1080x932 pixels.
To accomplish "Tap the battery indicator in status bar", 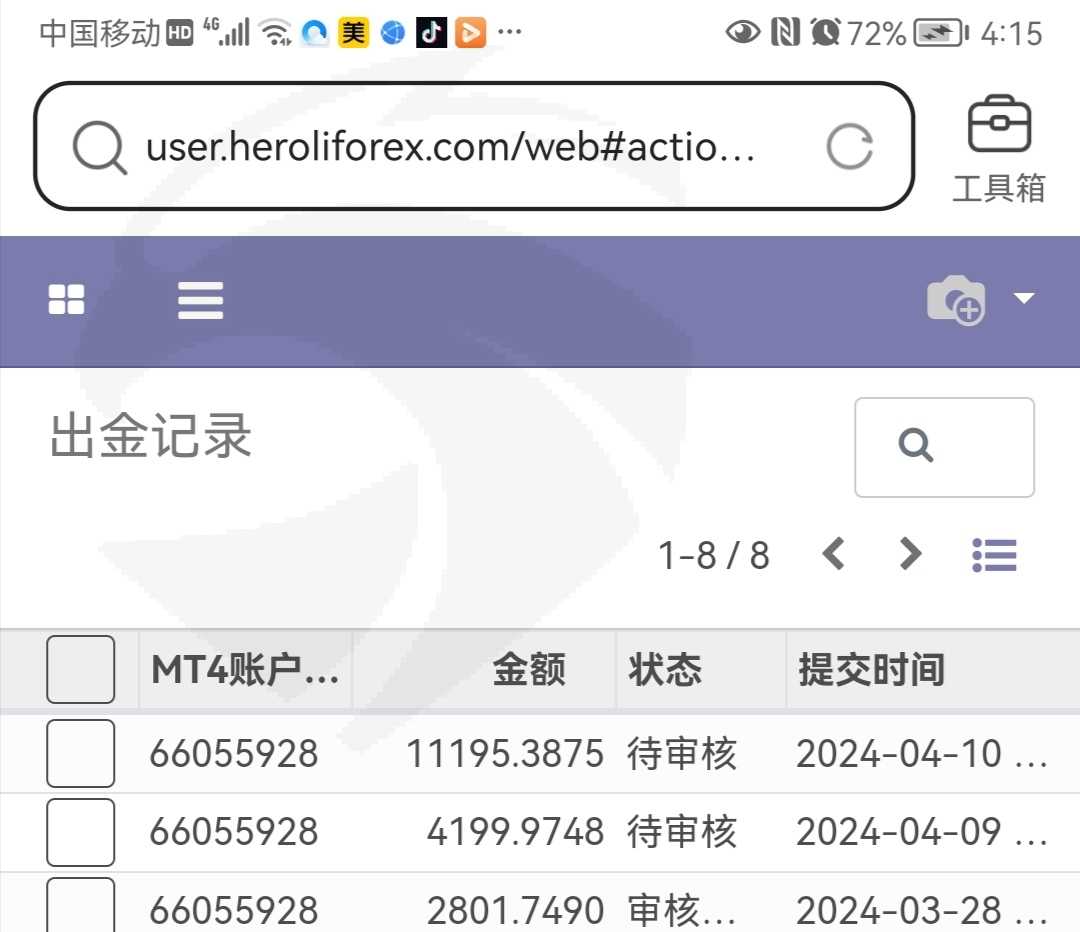I will tap(941, 33).
